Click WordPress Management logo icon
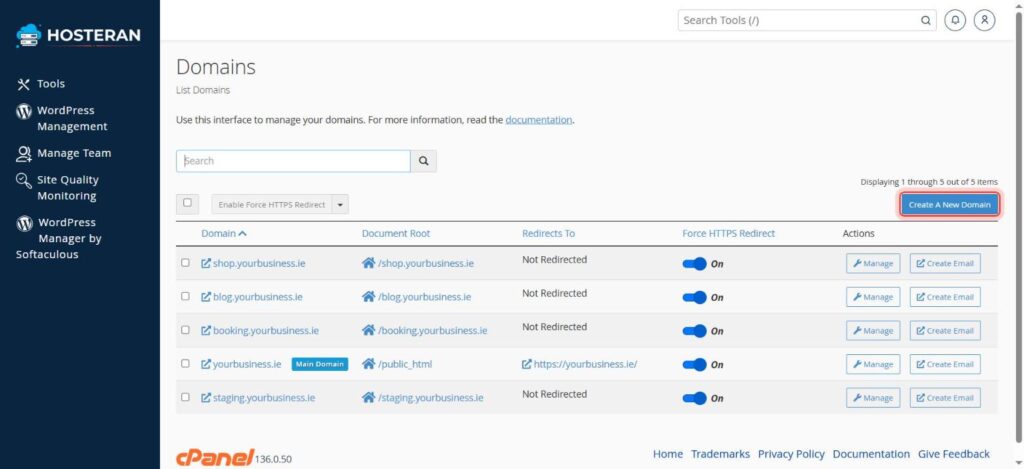 pos(24,111)
